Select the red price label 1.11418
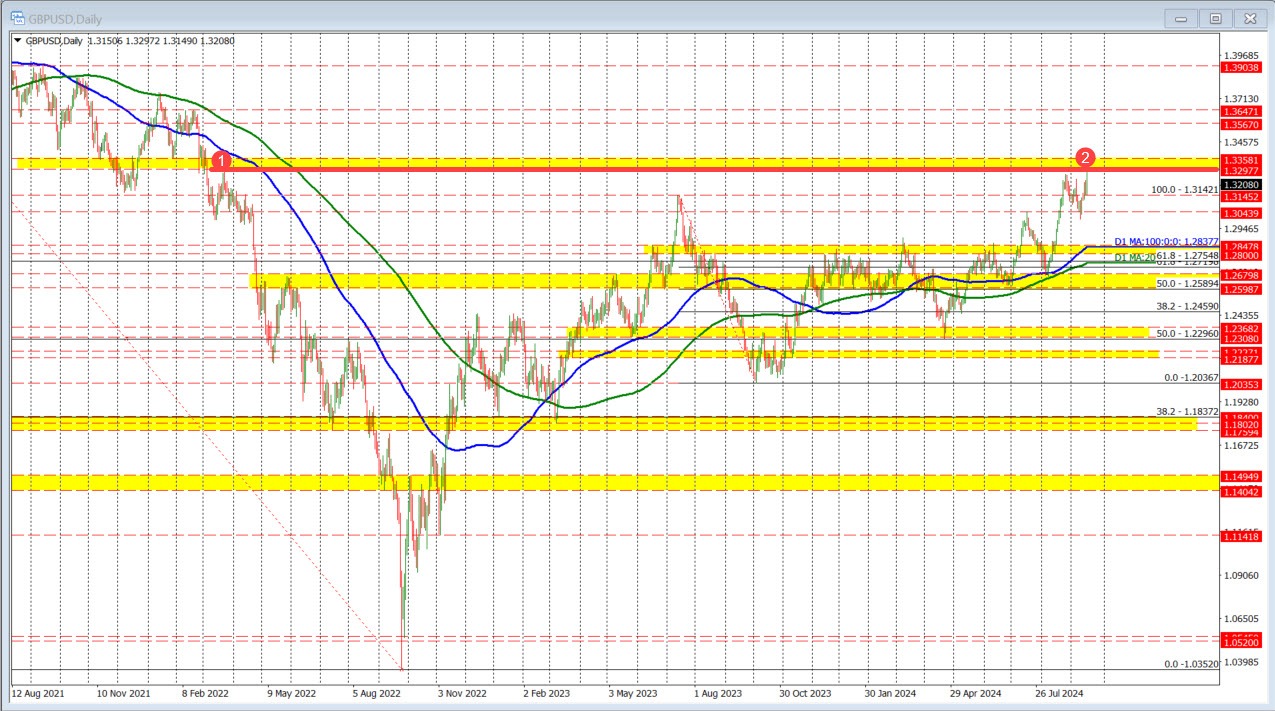The image size is (1275, 711). [x=1240, y=537]
